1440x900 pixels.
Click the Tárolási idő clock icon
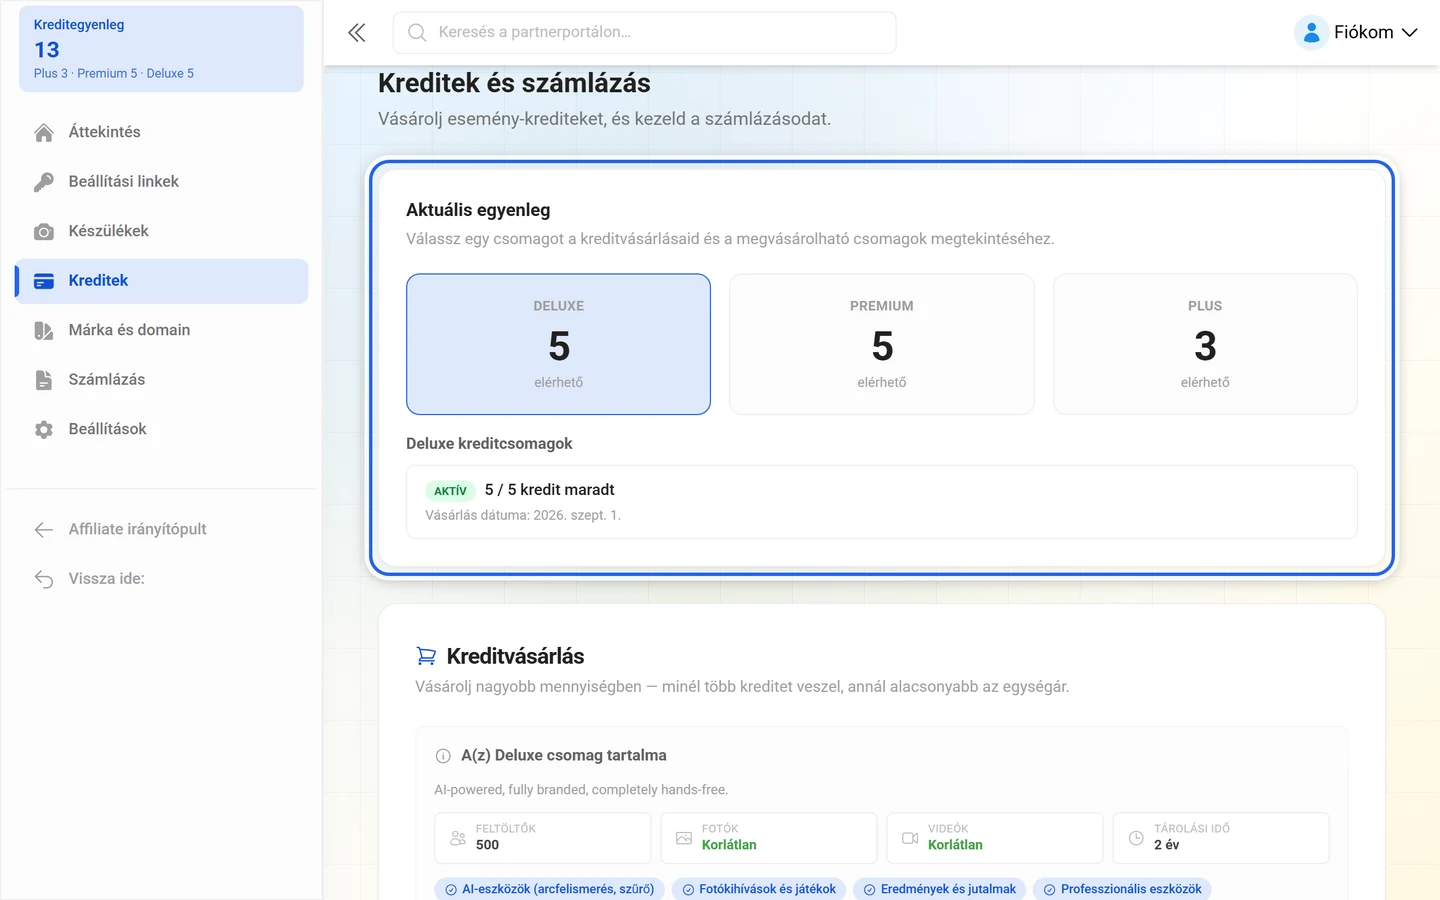tap(1136, 838)
